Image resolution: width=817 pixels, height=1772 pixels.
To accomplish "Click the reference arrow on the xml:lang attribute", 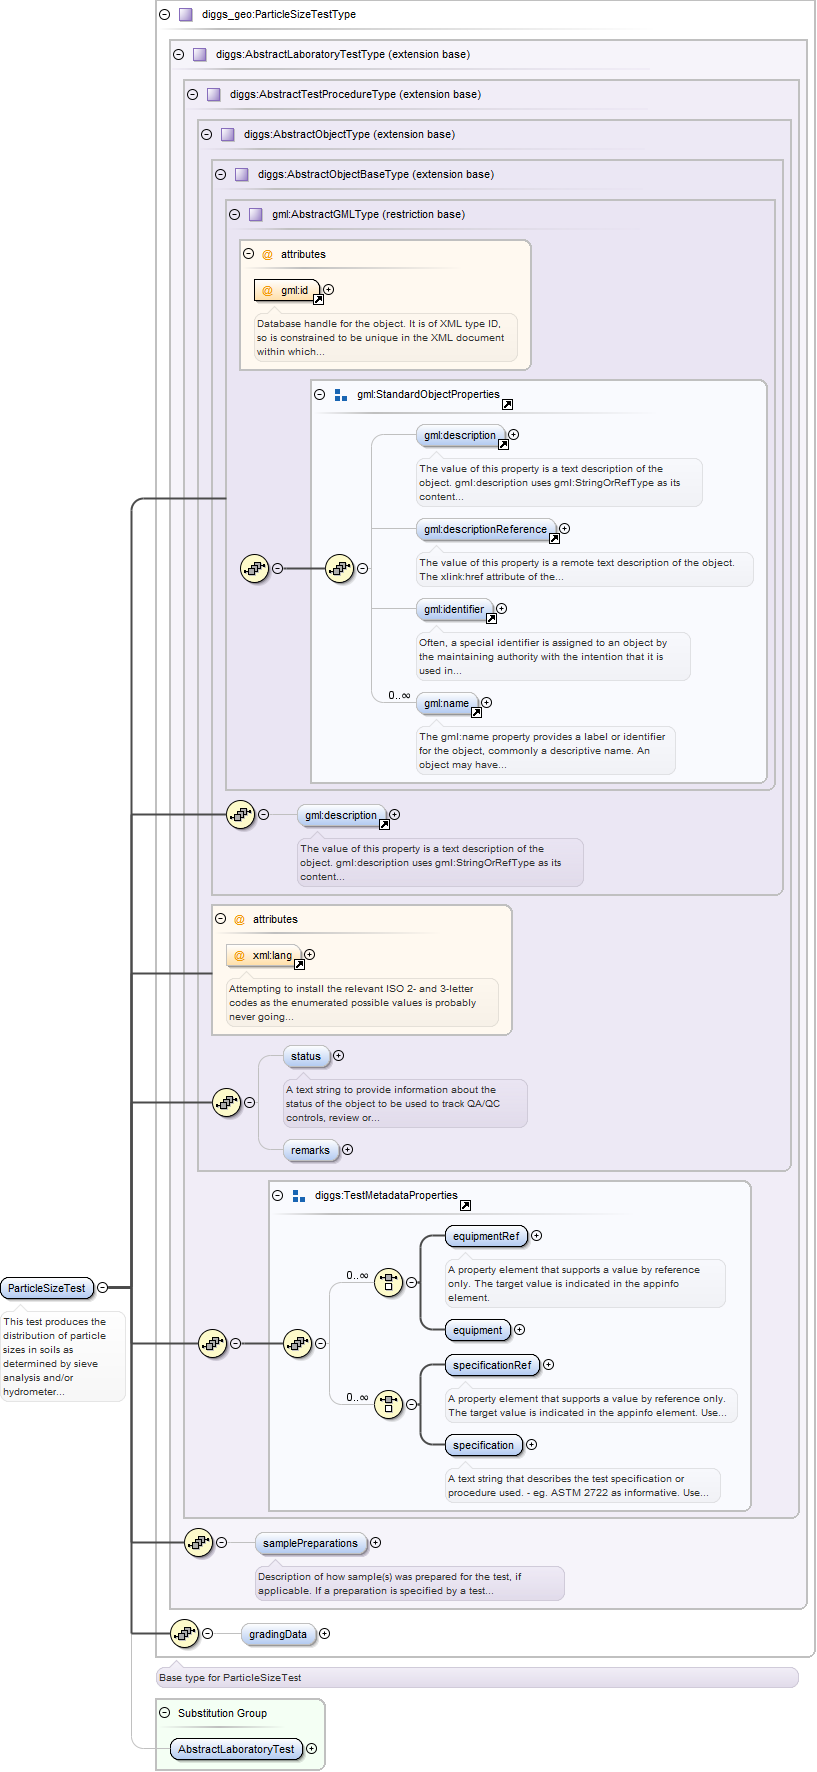I will coord(299,965).
